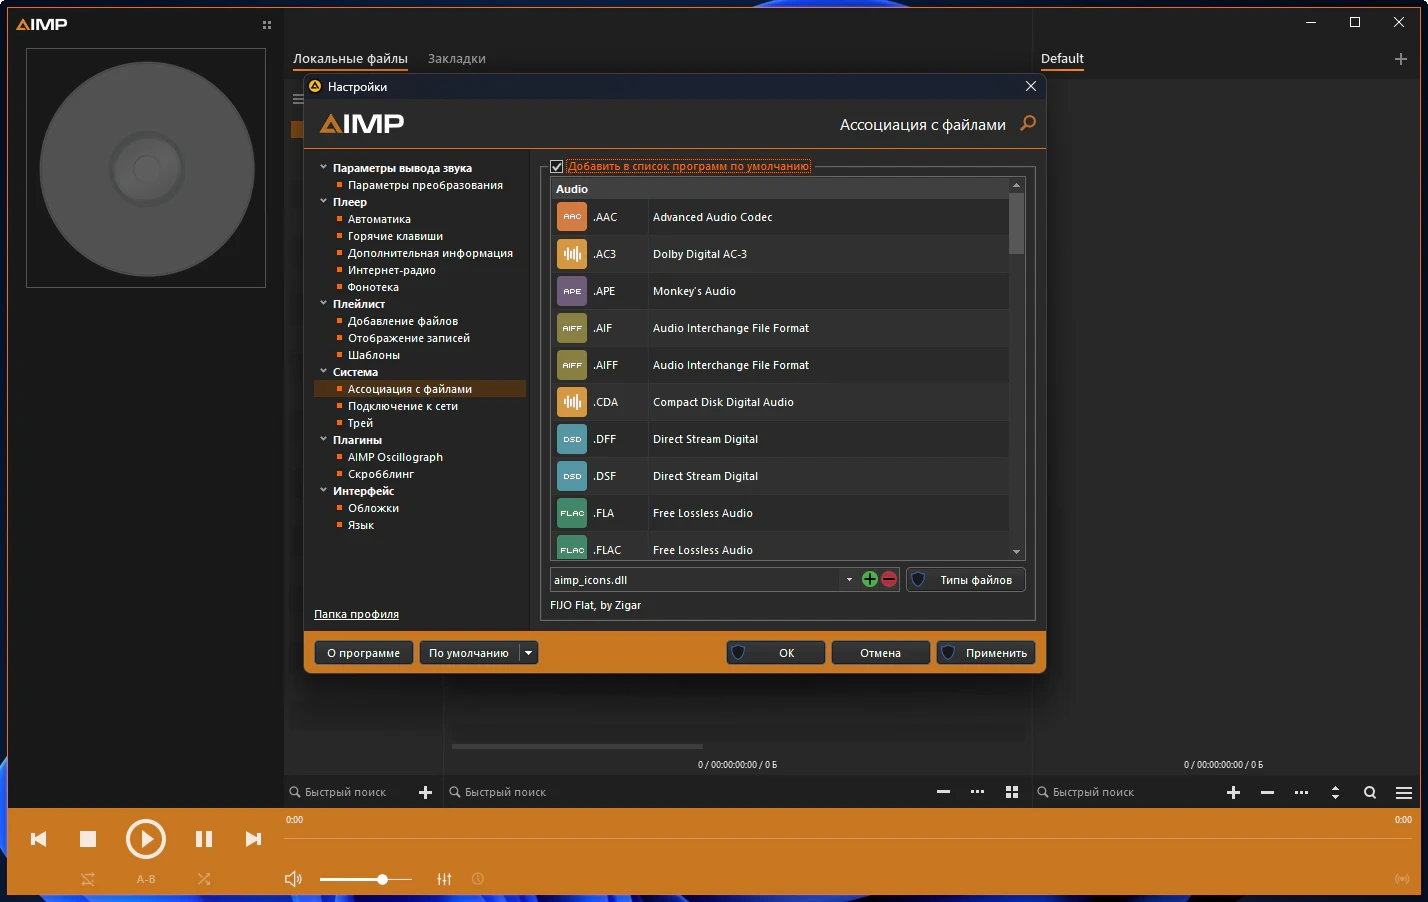Switch to the 'Закладки' tab

pos(457,59)
